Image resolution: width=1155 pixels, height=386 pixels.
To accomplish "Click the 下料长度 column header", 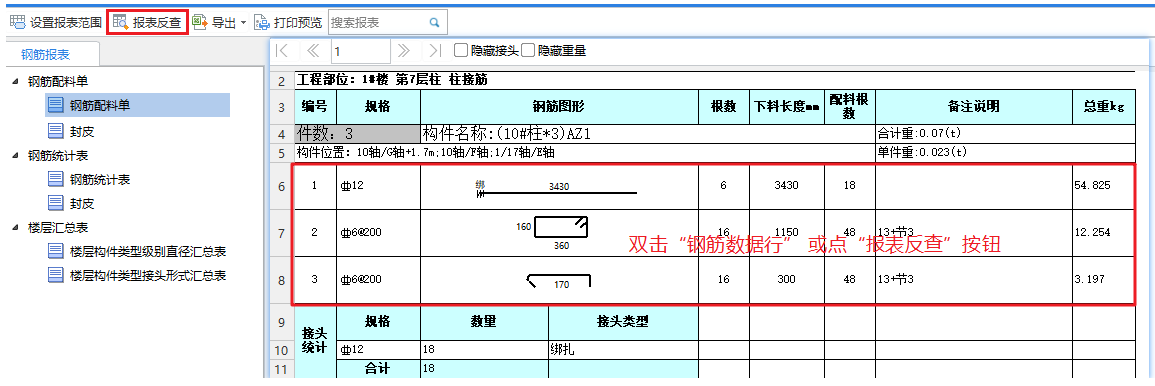I will (x=787, y=107).
